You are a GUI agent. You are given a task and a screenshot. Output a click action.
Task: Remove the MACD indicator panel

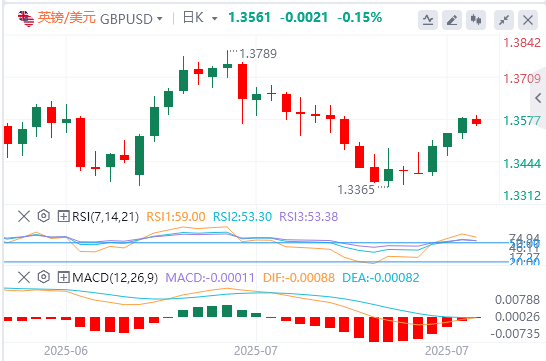(x=24, y=277)
